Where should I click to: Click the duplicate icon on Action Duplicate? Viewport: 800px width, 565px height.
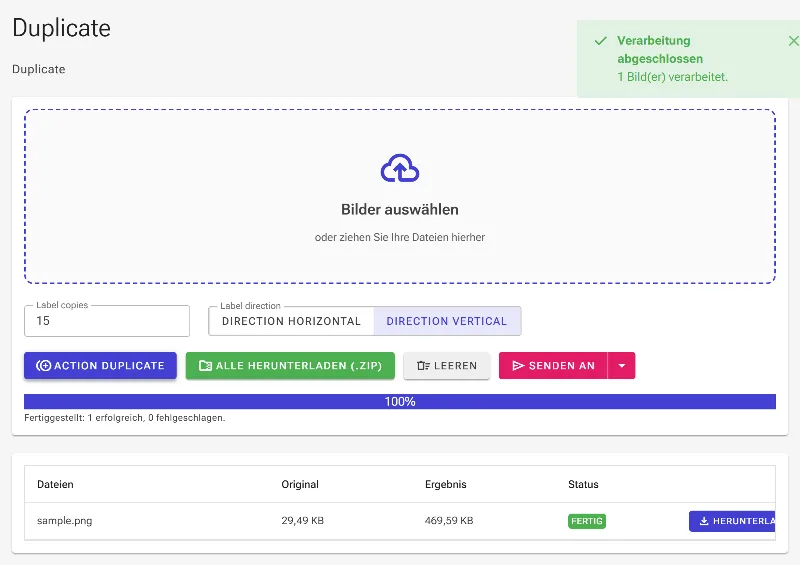43,365
